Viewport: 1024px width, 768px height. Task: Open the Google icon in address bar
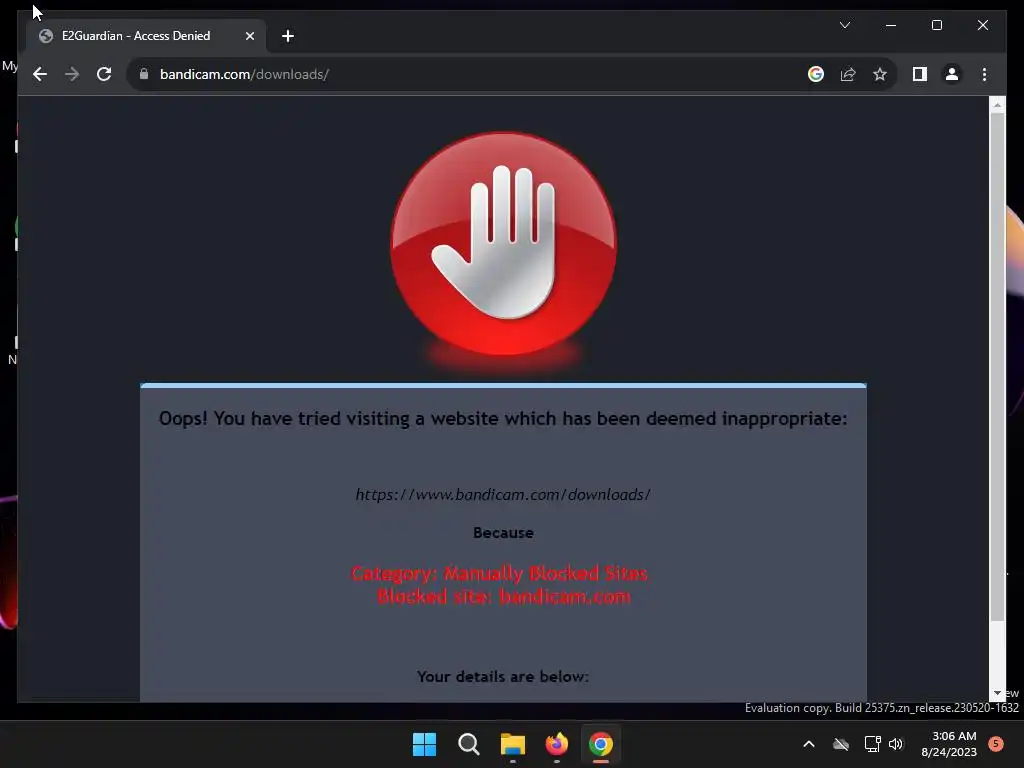coord(816,74)
